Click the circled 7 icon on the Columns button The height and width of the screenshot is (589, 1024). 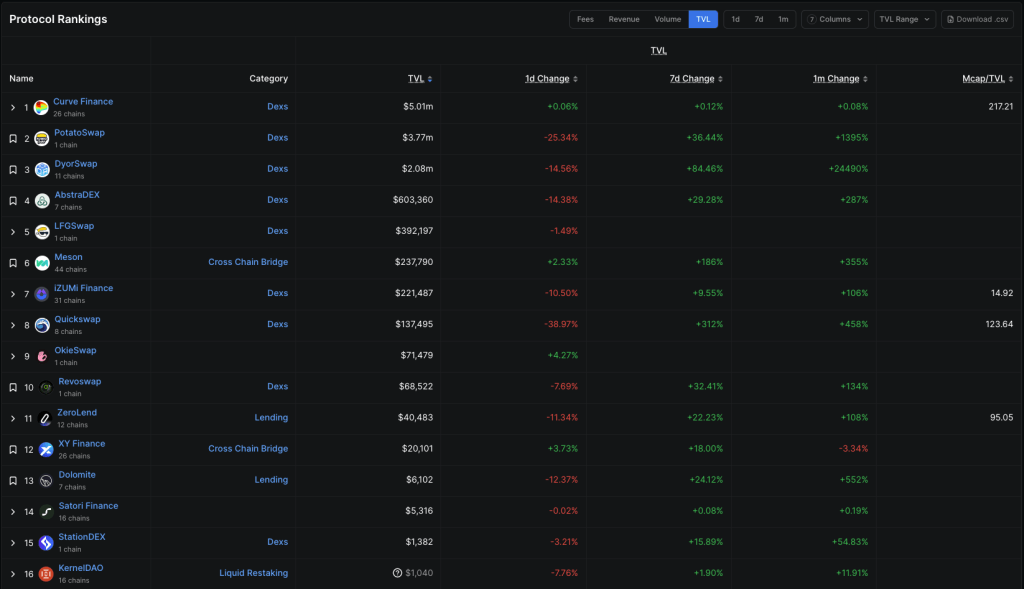pos(810,19)
